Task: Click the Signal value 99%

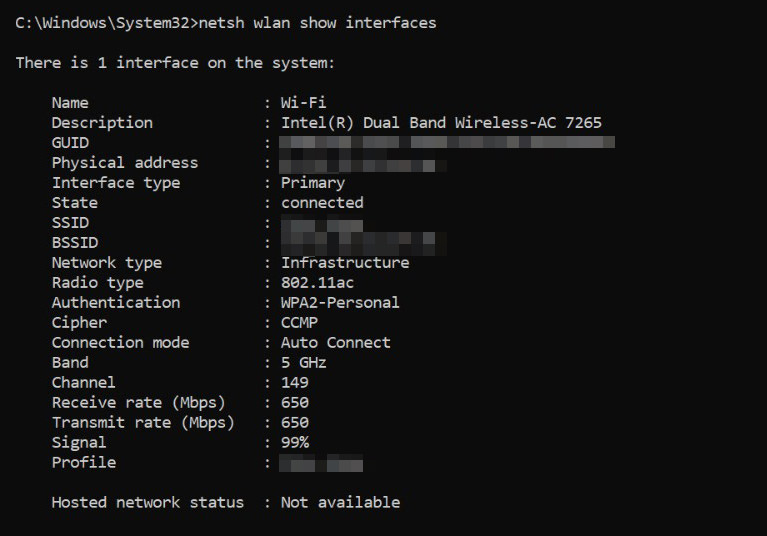Action: click(294, 443)
